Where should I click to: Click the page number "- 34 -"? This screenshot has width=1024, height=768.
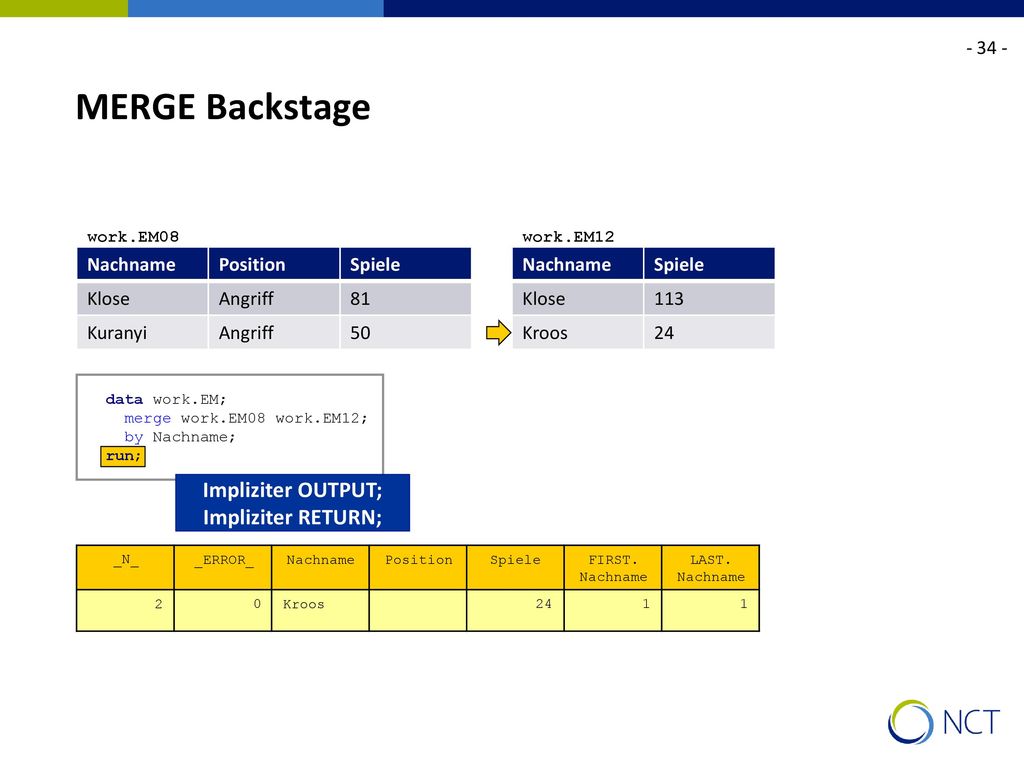click(x=986, y=48)
